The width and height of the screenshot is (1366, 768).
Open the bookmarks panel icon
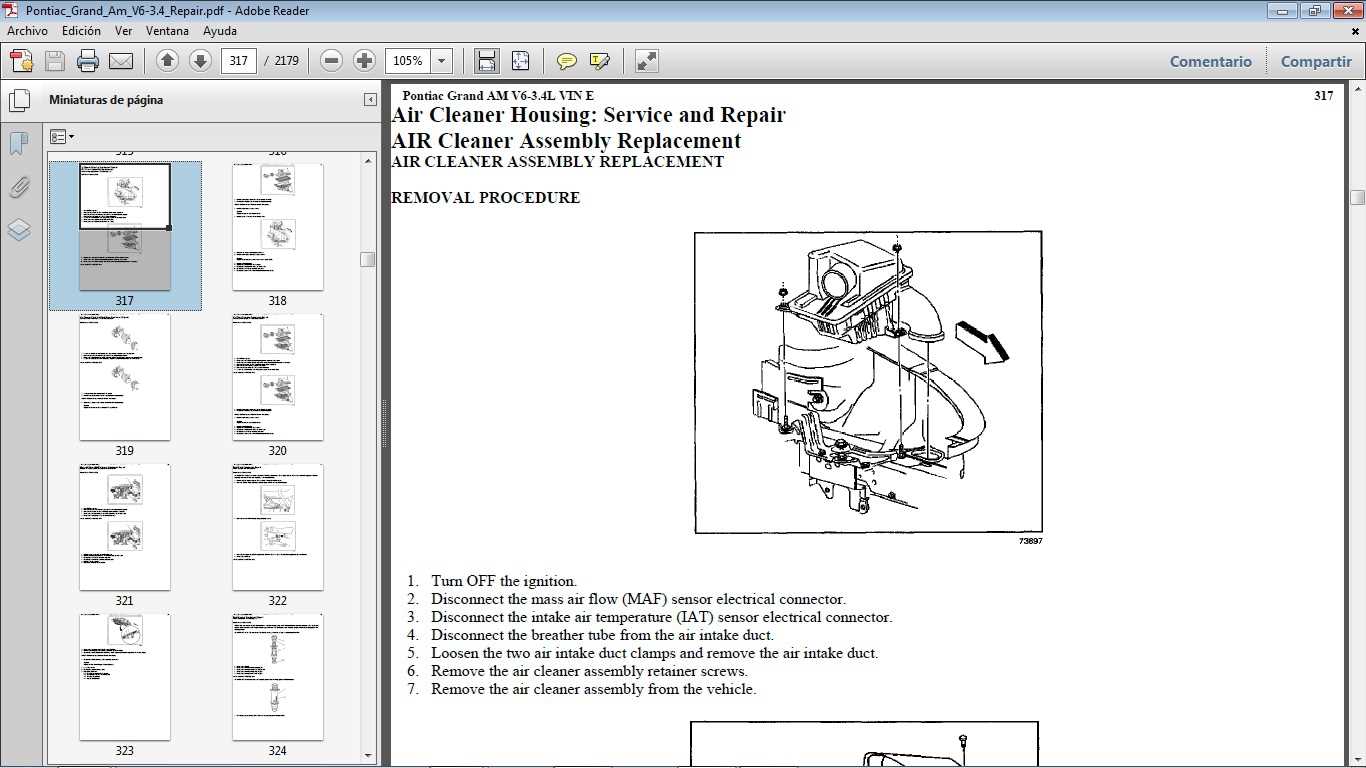19,143
